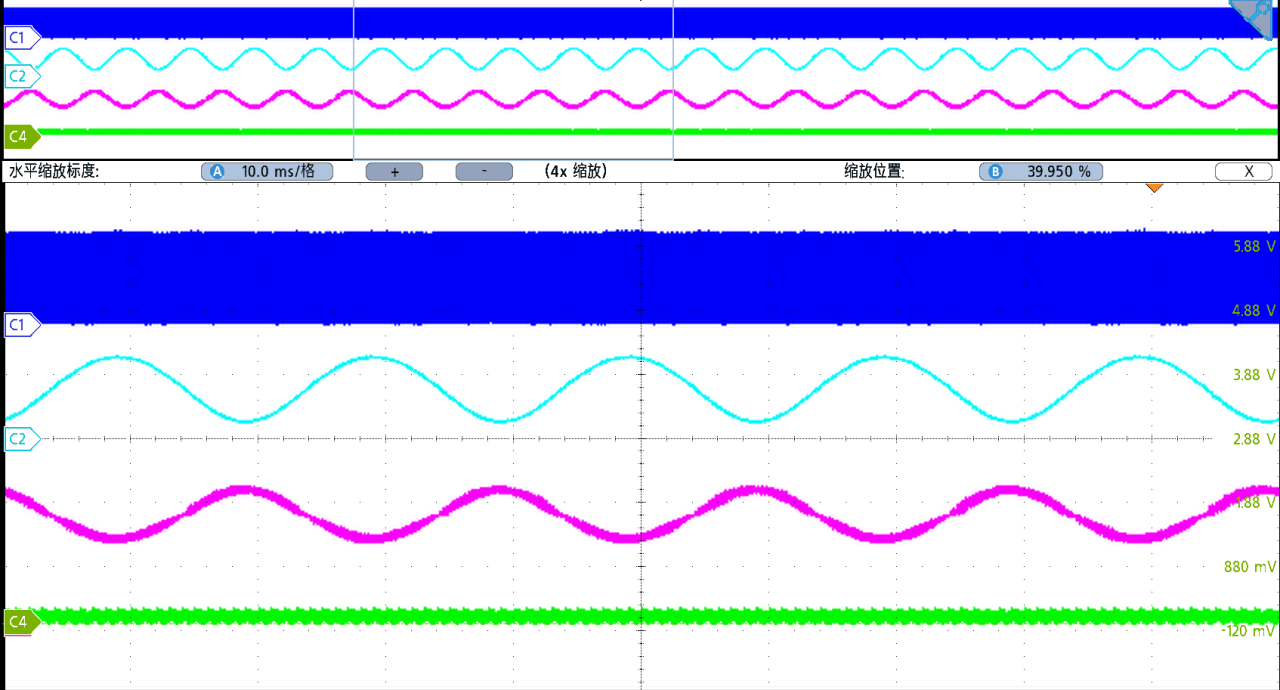Screen dimensions: 1280x690
Task: Increase zoom with the plus button
Action: pos(394,172)
